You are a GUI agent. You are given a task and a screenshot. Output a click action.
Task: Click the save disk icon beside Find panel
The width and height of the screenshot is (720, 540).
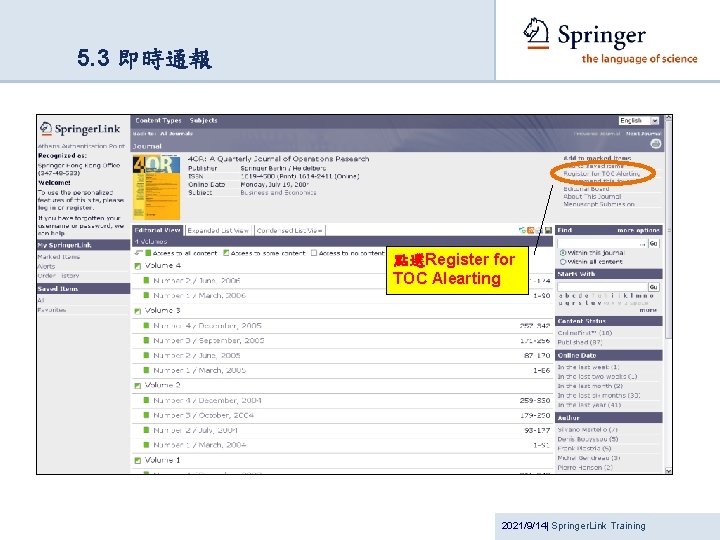click(548, 230)
